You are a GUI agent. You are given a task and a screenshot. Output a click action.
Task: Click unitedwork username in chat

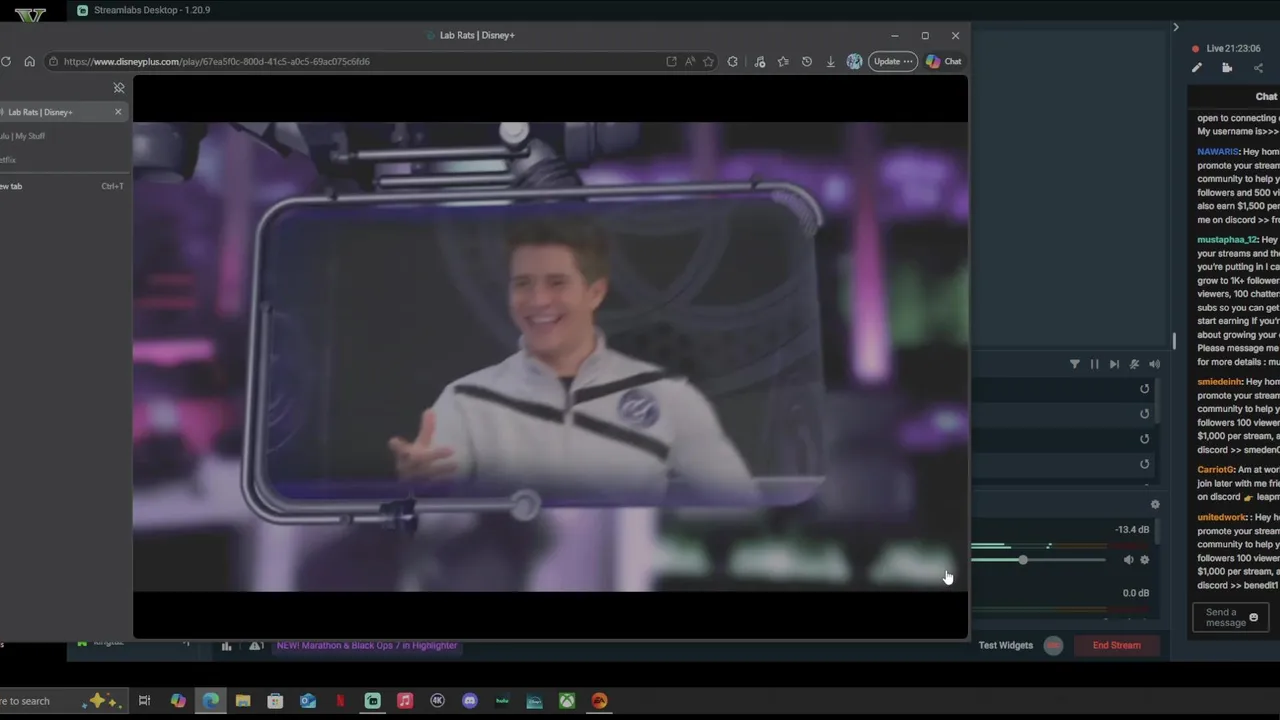click(x=1222, y=518)
